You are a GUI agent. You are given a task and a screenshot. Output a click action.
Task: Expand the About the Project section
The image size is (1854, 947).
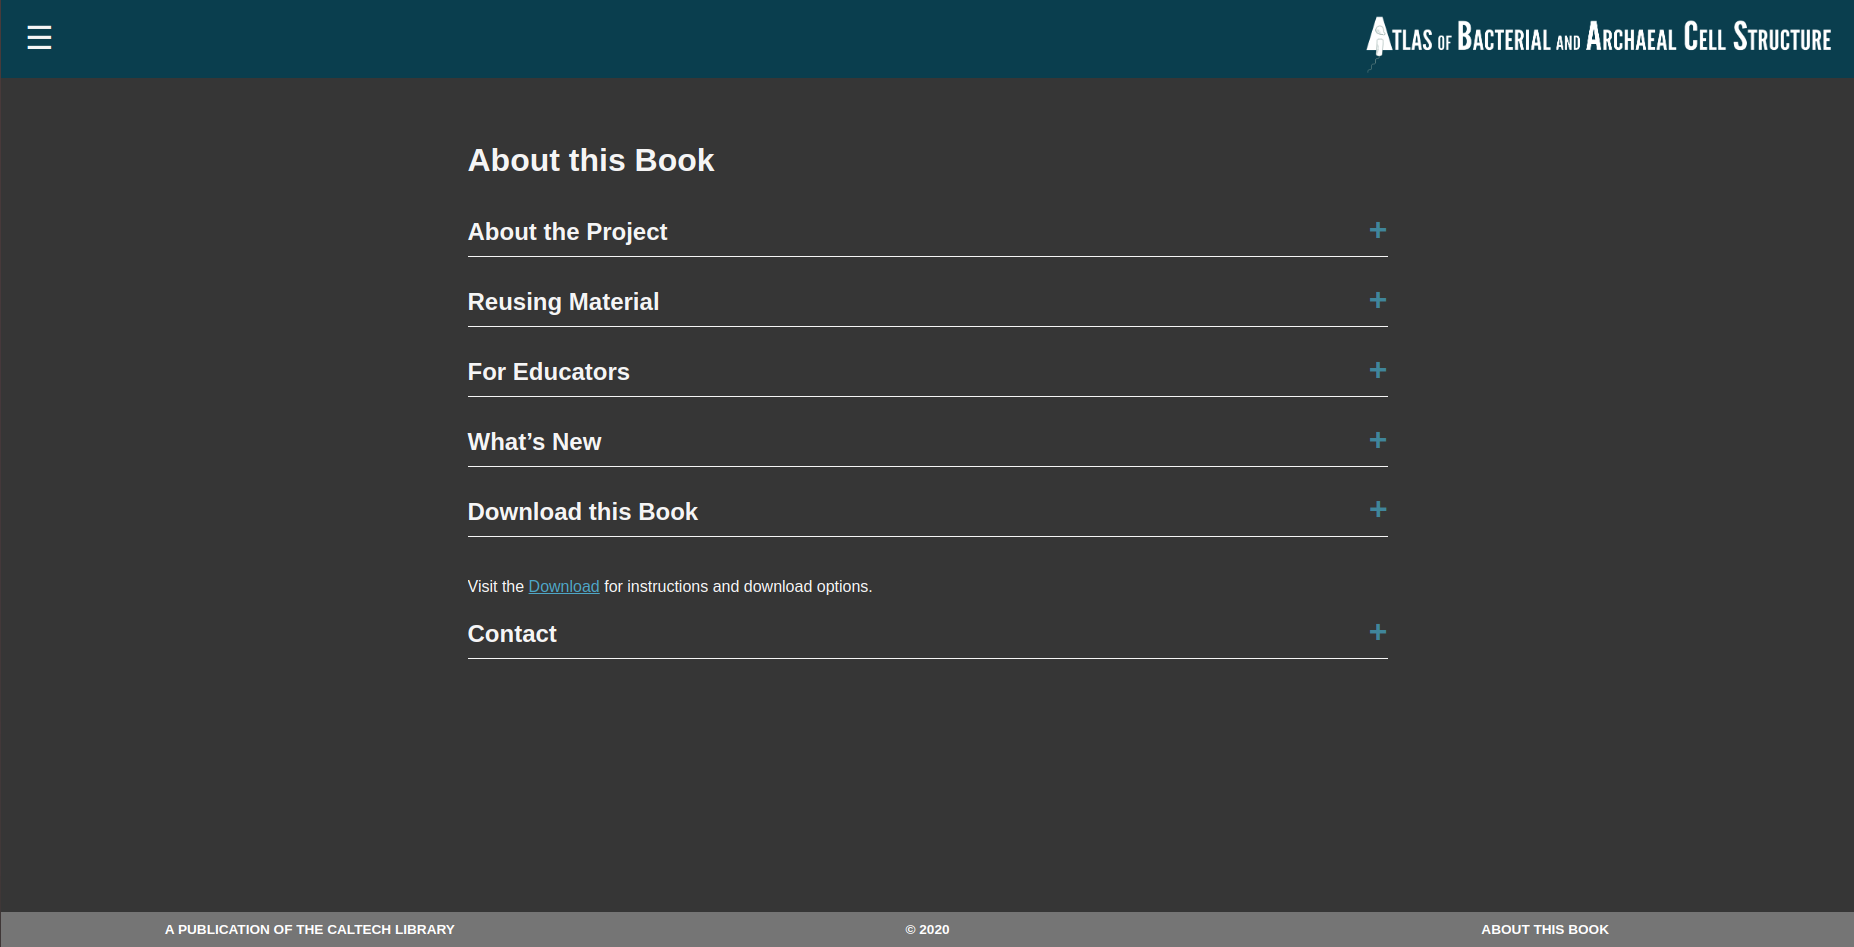pyautogui.click(x=567, y=231)
